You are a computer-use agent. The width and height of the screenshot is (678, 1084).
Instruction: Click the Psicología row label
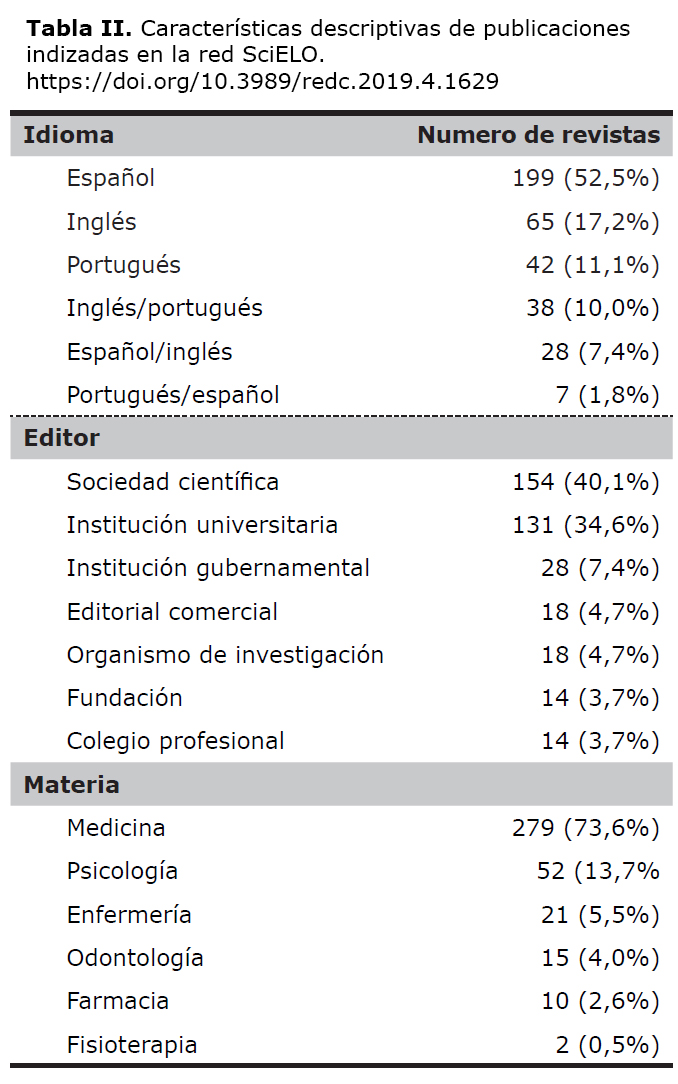[x=122, y=872]
